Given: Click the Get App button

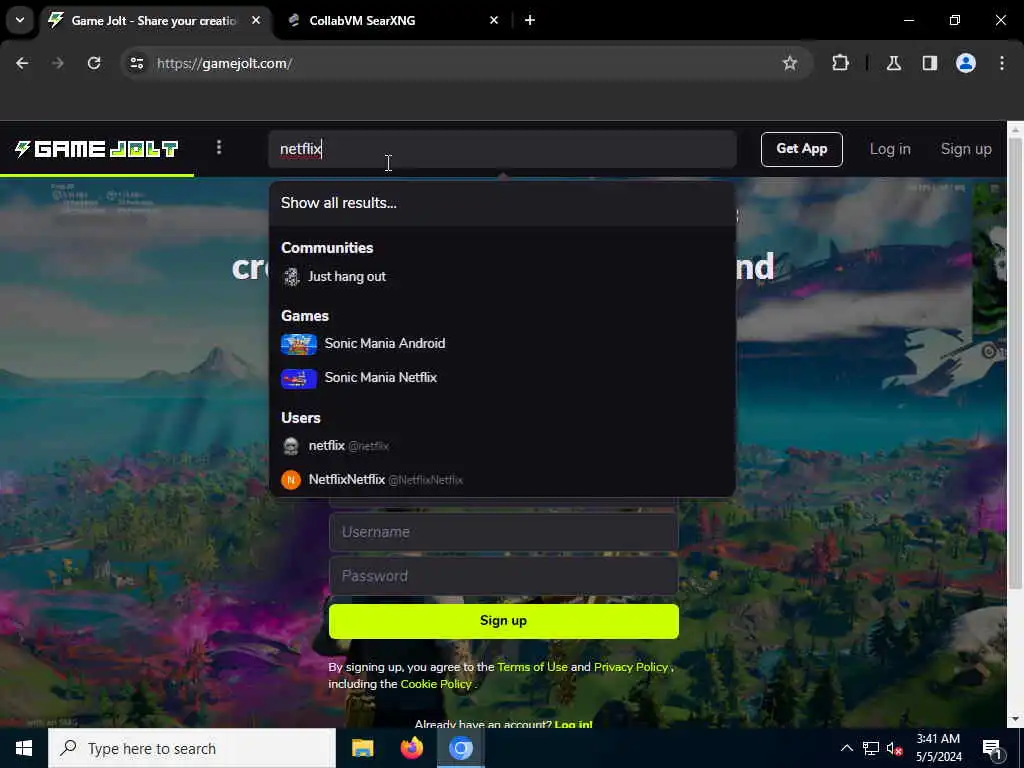Looking at the screenshot, I should [801, 149].
